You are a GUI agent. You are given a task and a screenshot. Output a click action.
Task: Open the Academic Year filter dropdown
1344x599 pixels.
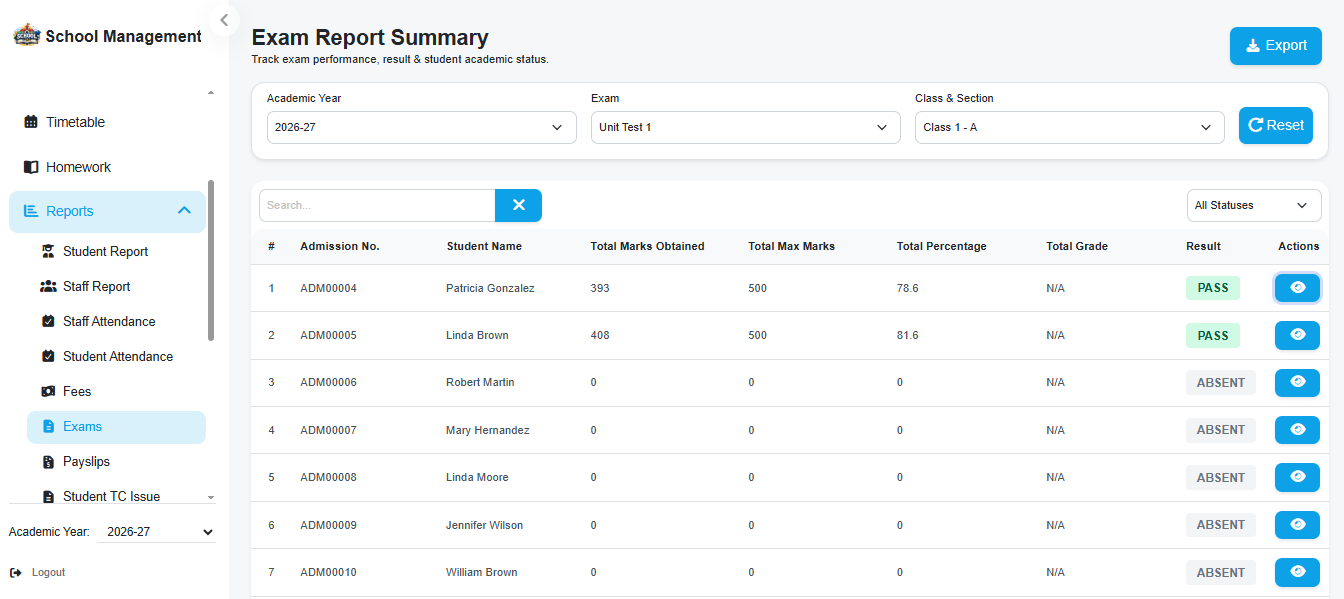pos(421,127)
